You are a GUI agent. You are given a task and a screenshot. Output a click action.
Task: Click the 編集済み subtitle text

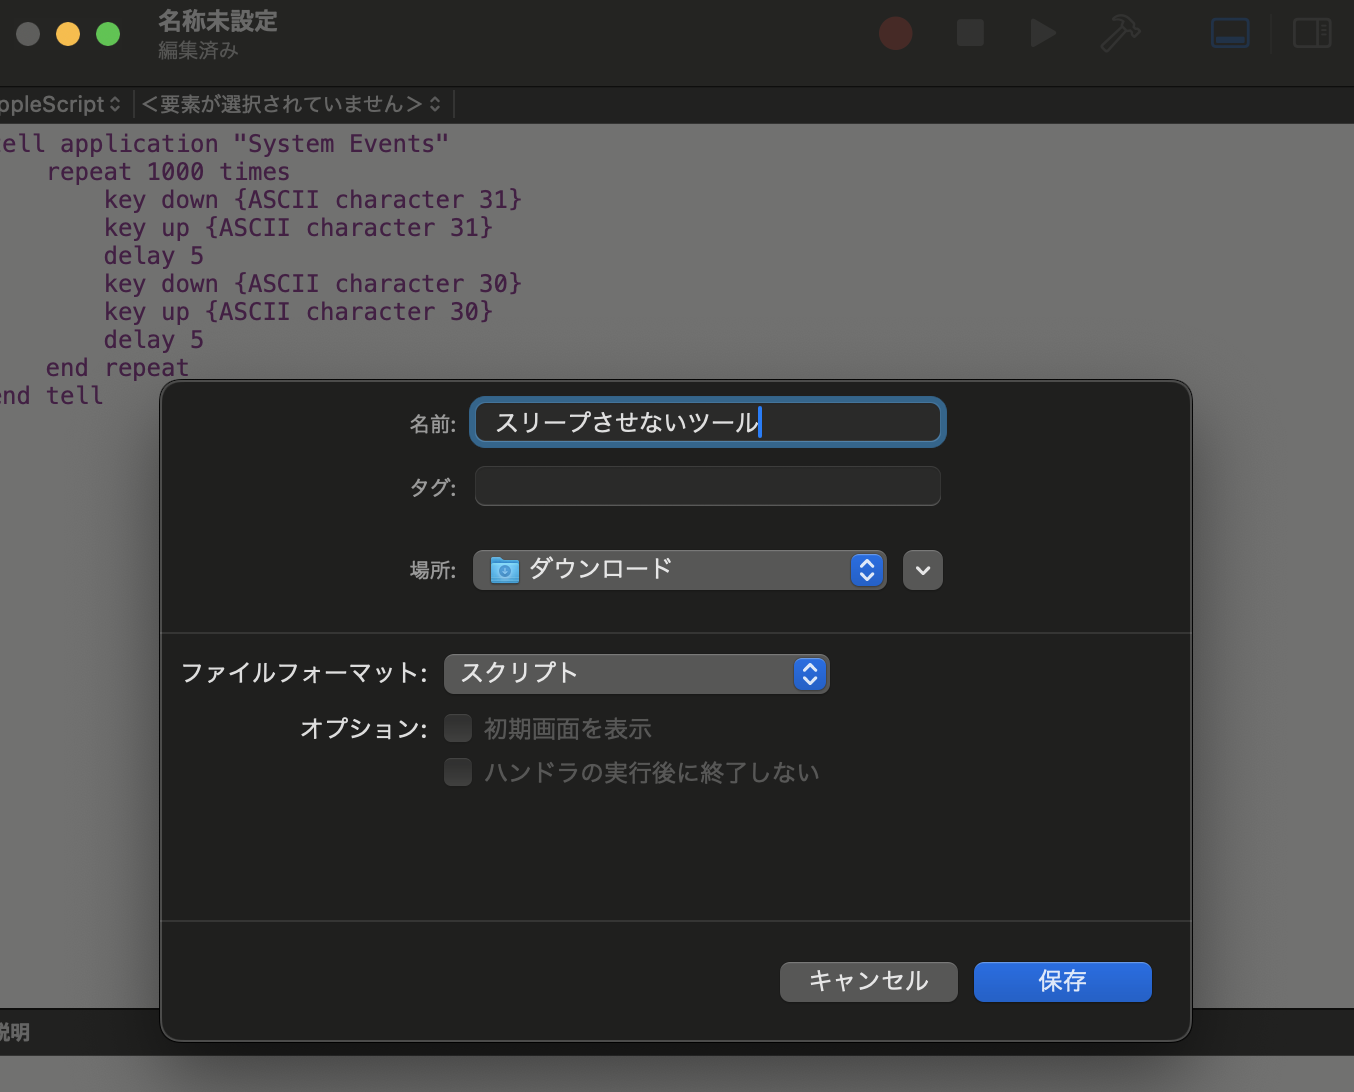point(198,50)
